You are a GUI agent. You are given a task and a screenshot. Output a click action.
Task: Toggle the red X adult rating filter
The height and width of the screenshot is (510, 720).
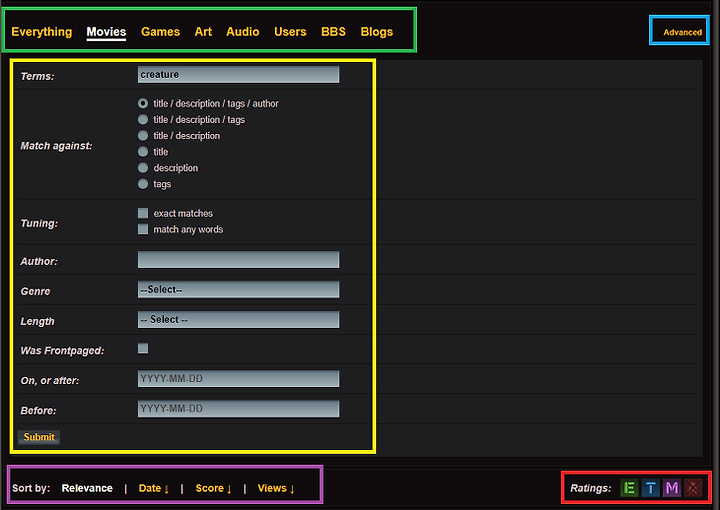click(x=693, y=488)
